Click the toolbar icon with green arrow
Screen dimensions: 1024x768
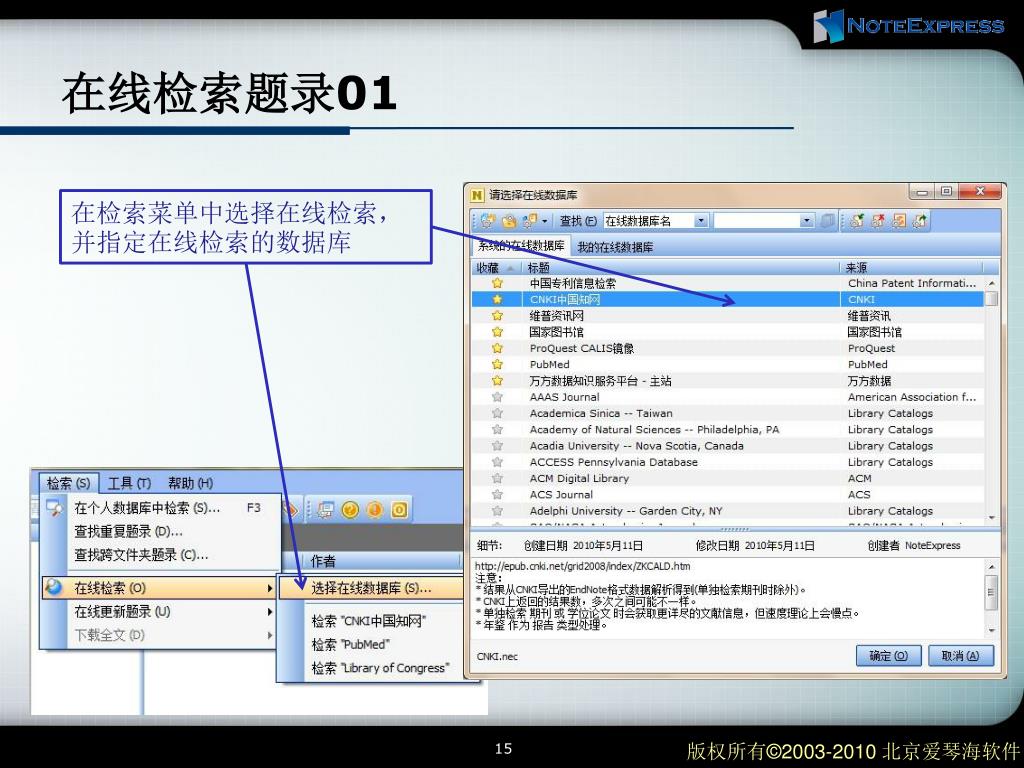(920, 221)
